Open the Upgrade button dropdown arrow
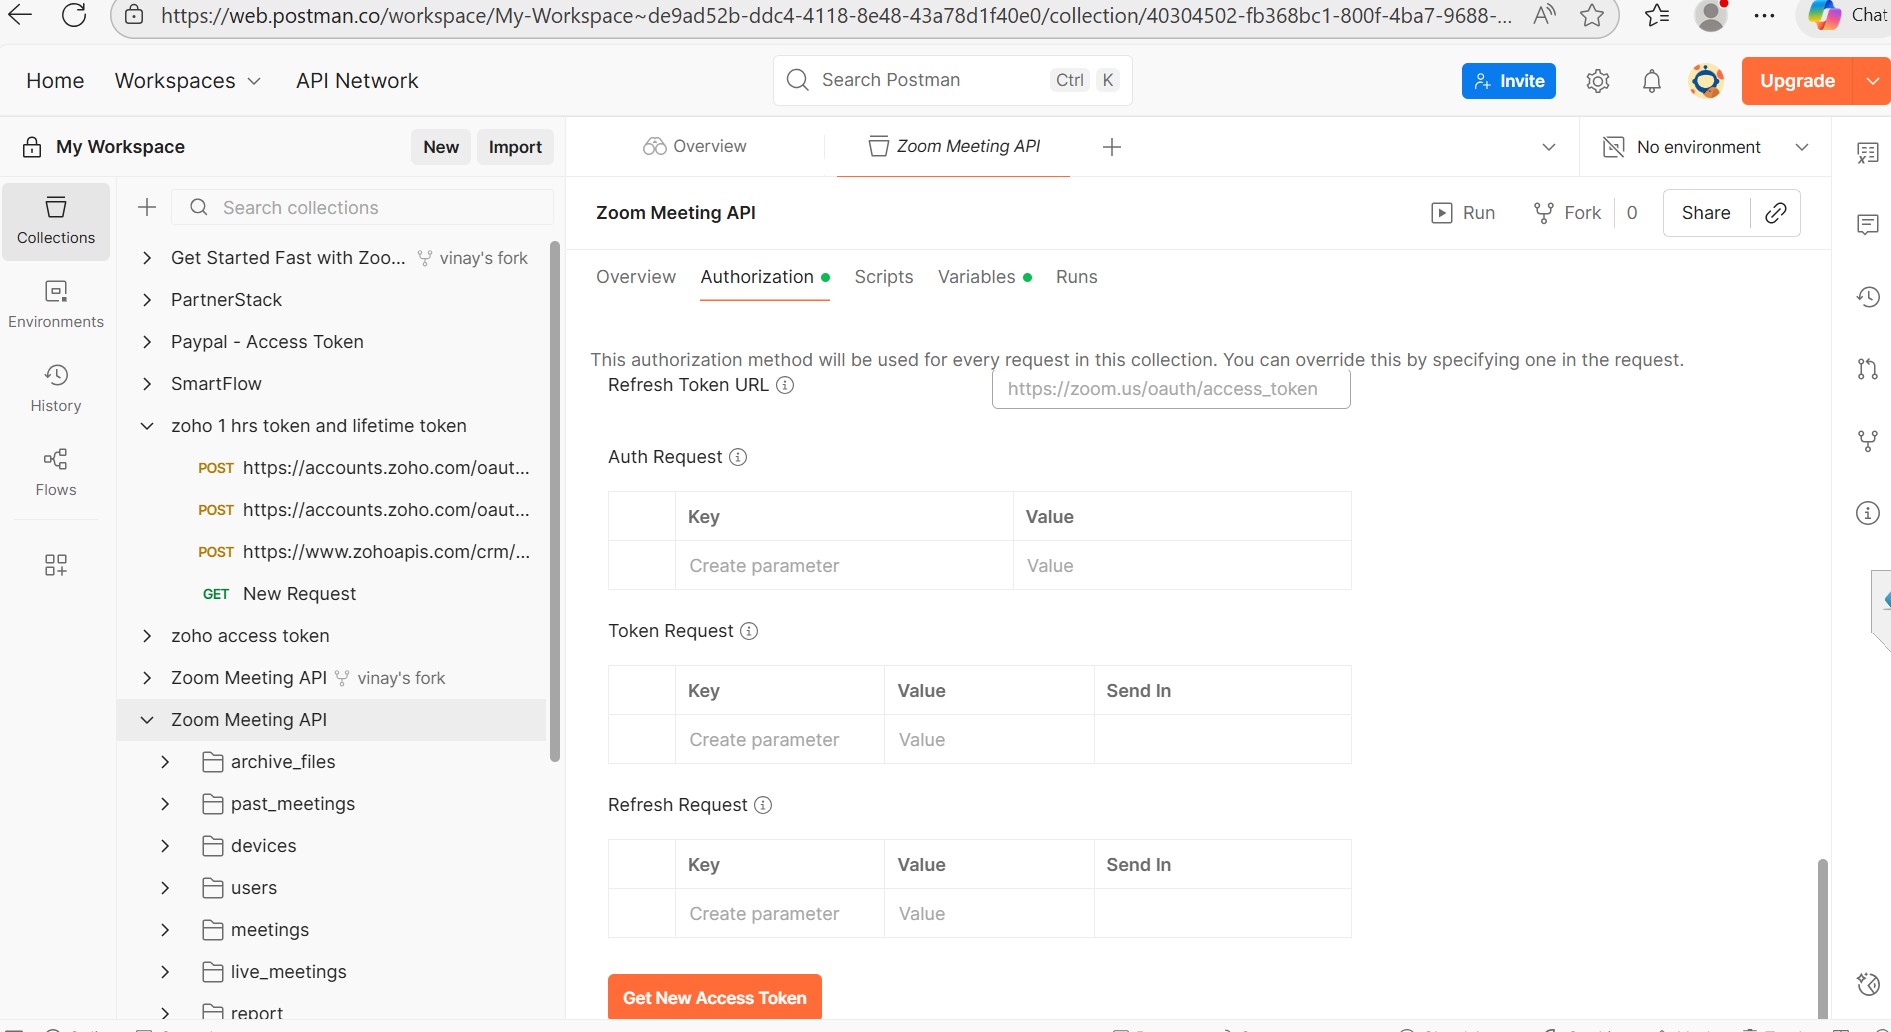 click(x=1872, y=81)
